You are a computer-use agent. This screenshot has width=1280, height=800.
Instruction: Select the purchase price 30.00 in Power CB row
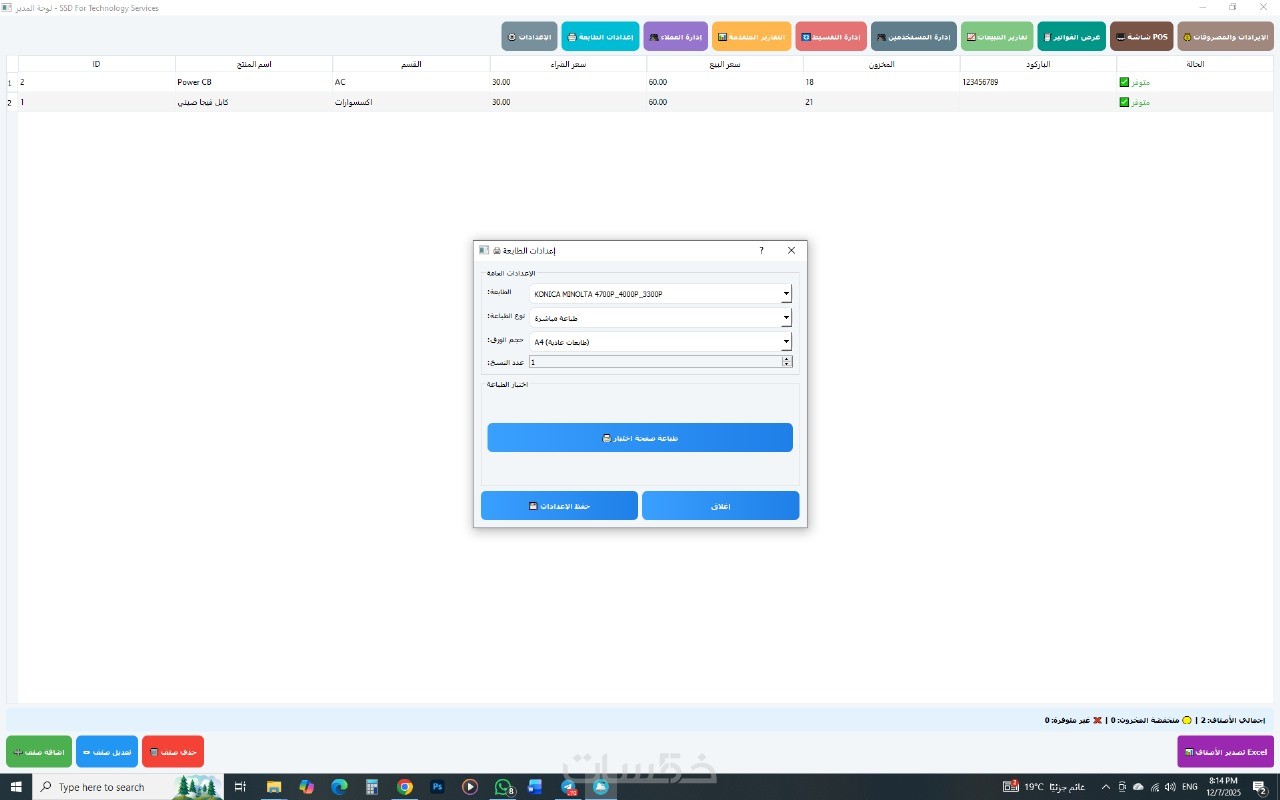568,82
